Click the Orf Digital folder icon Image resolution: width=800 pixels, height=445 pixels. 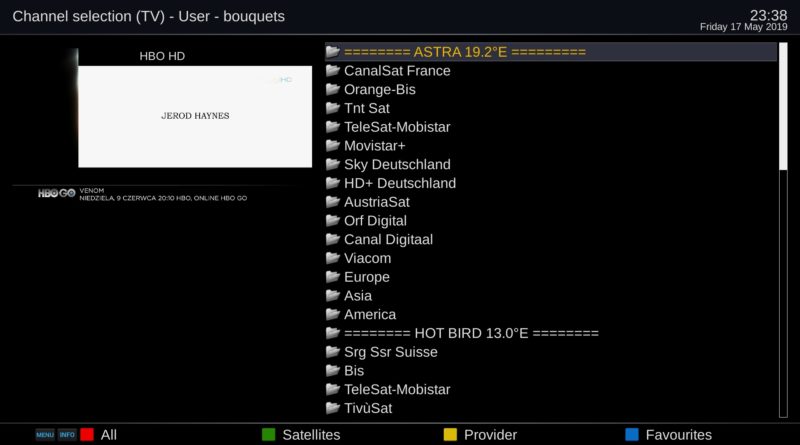333,220
